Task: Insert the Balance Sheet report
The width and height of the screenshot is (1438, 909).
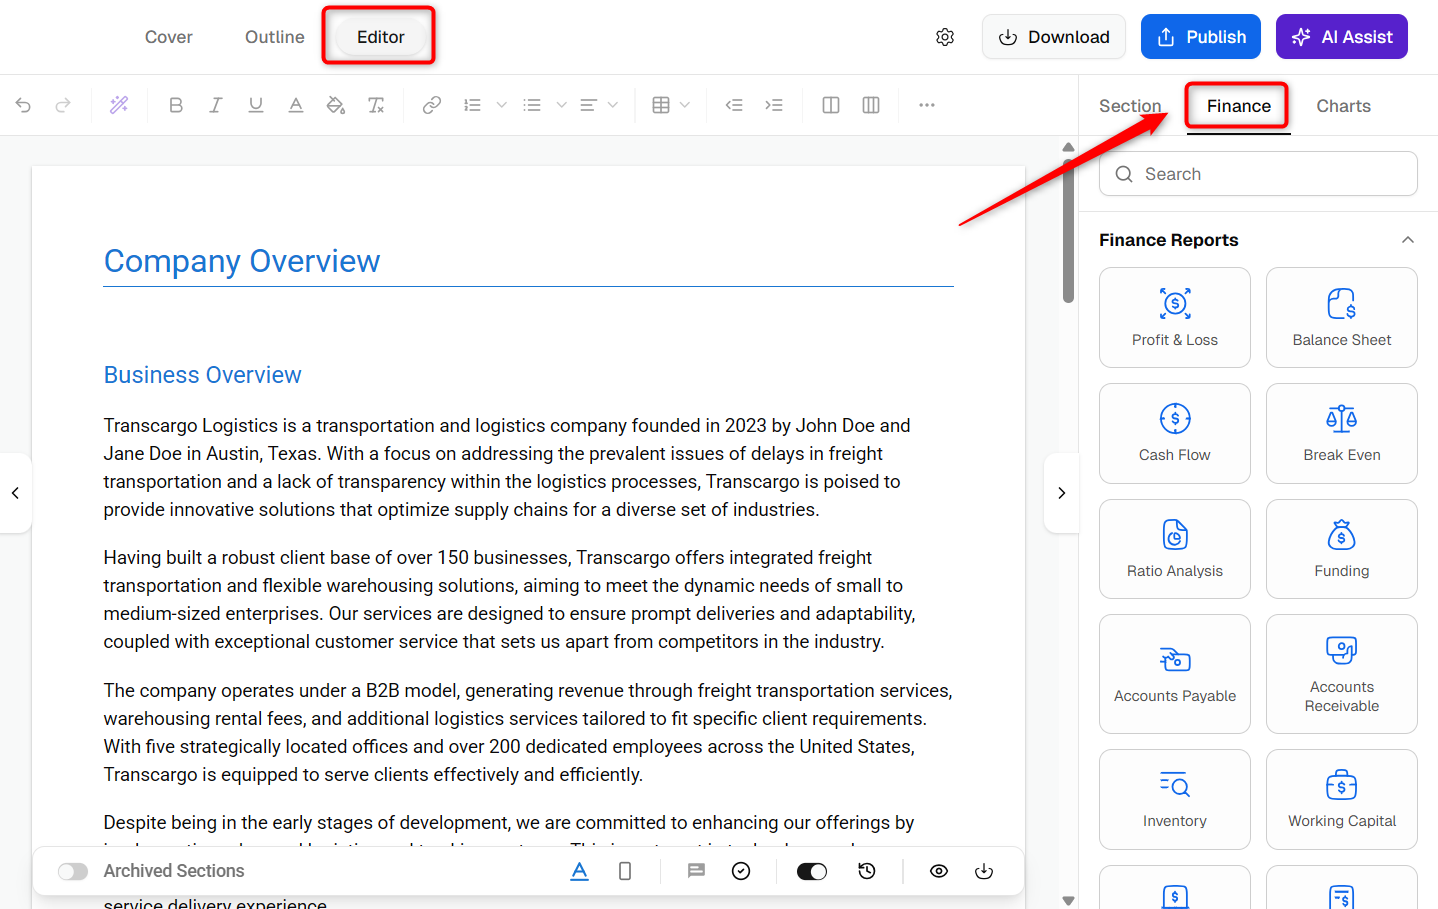Action: pyautogui.click(x=1342, y=318)
